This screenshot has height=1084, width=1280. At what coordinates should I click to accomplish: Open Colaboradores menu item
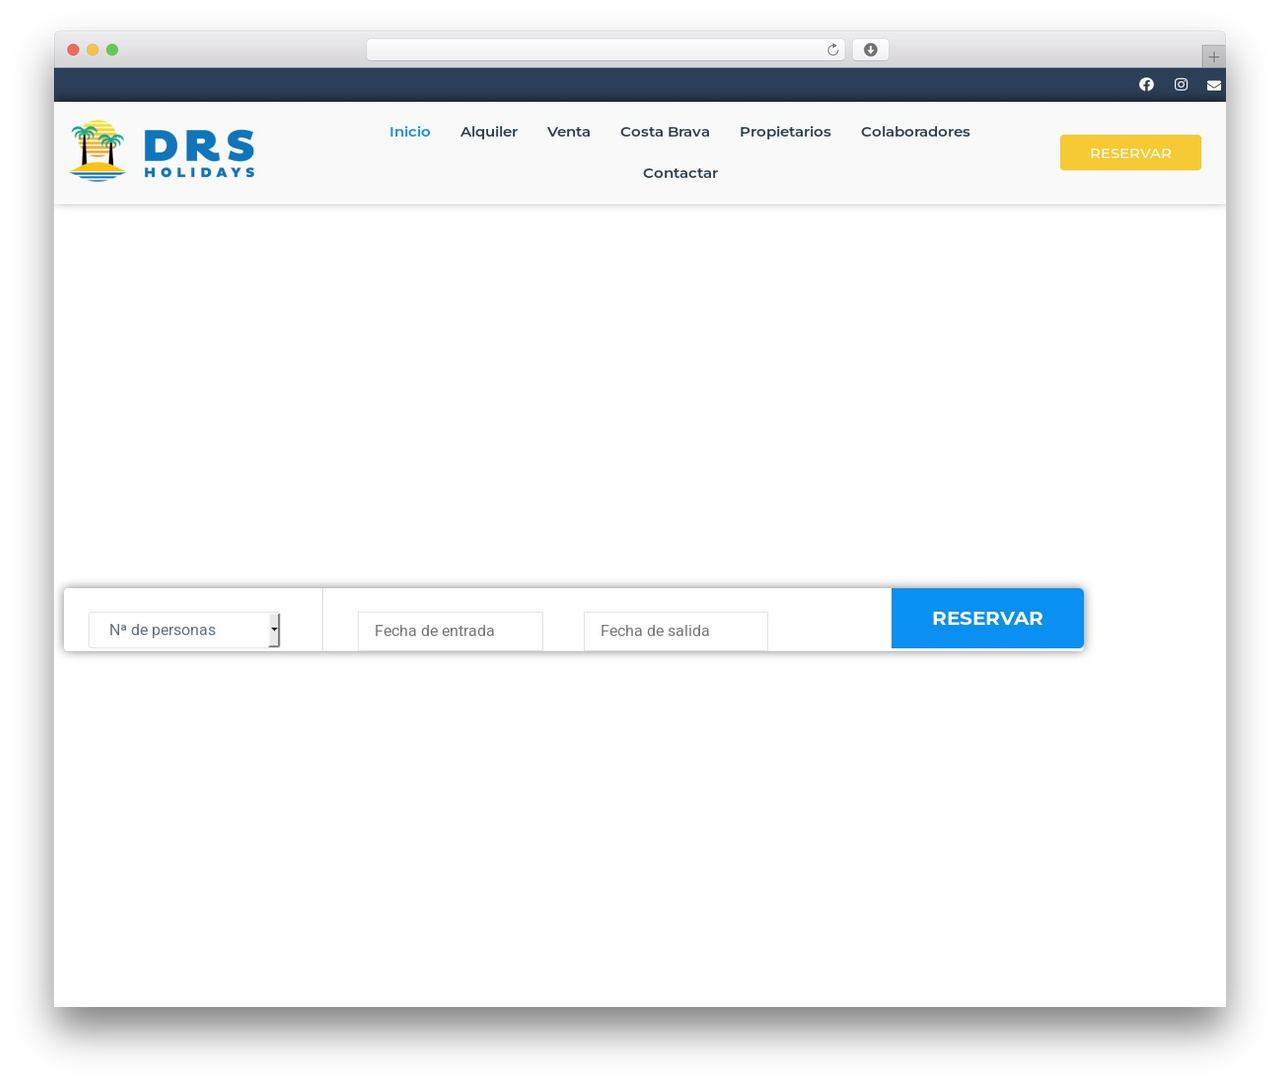click(915, 131)
